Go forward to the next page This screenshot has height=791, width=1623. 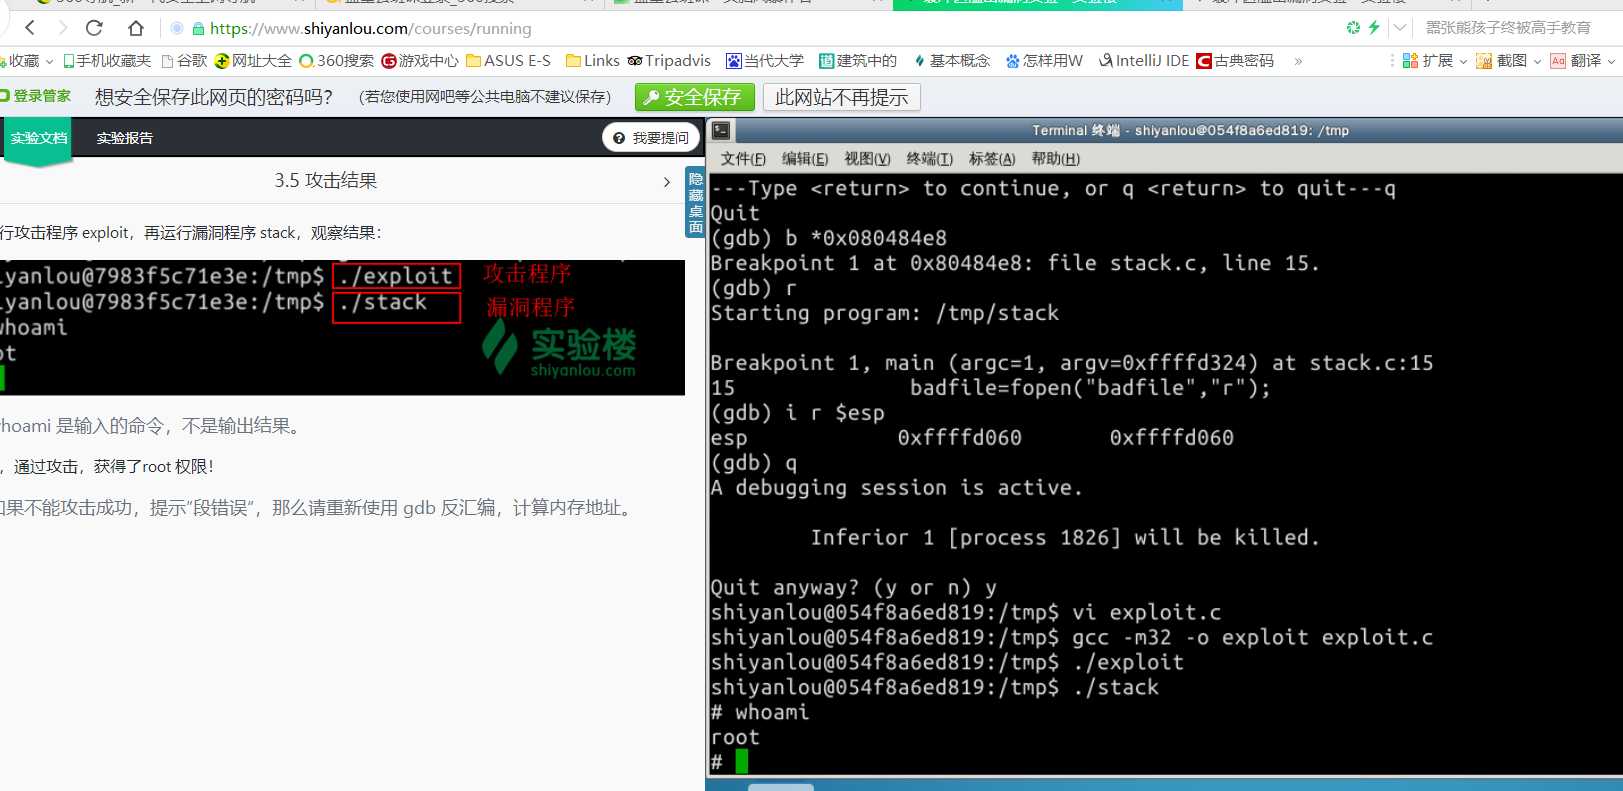[62, 28]
